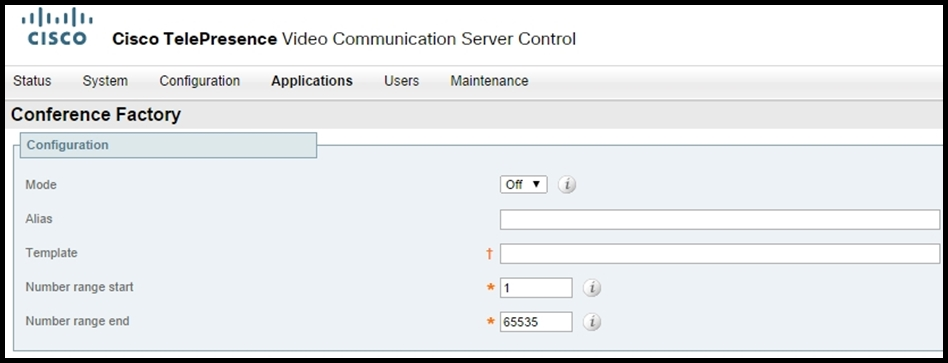This screenshot has width=948, height=363.
Task: Open info icon next to Mode
Action: (567, 185)
